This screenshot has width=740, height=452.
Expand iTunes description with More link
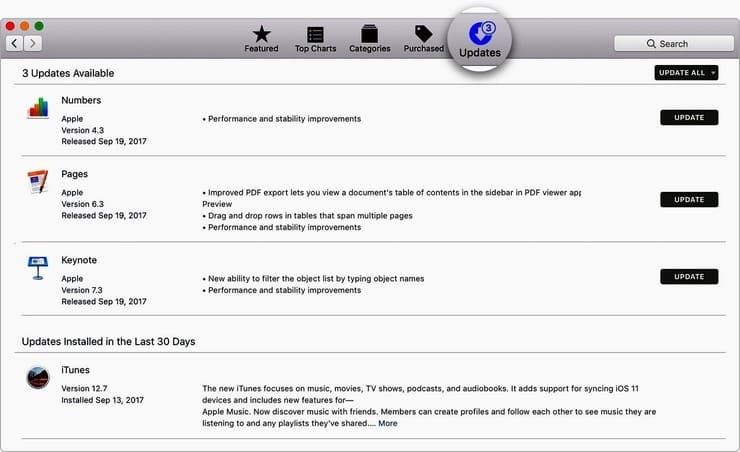[387, 423]
